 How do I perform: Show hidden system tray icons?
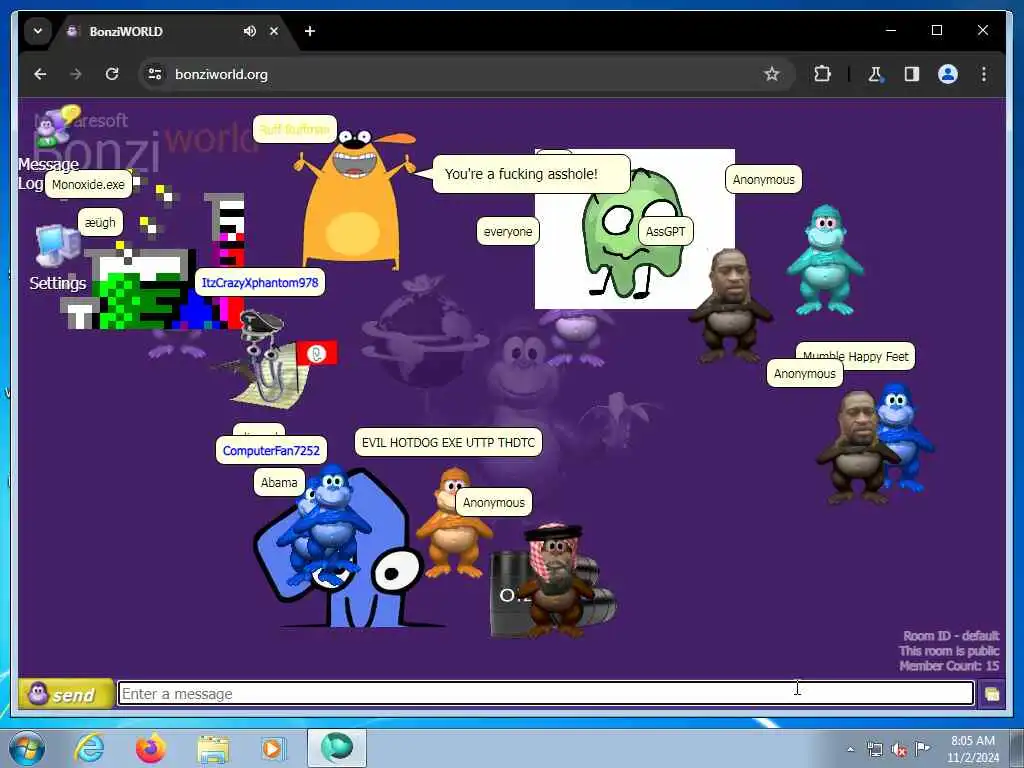[x=850, y=750]
